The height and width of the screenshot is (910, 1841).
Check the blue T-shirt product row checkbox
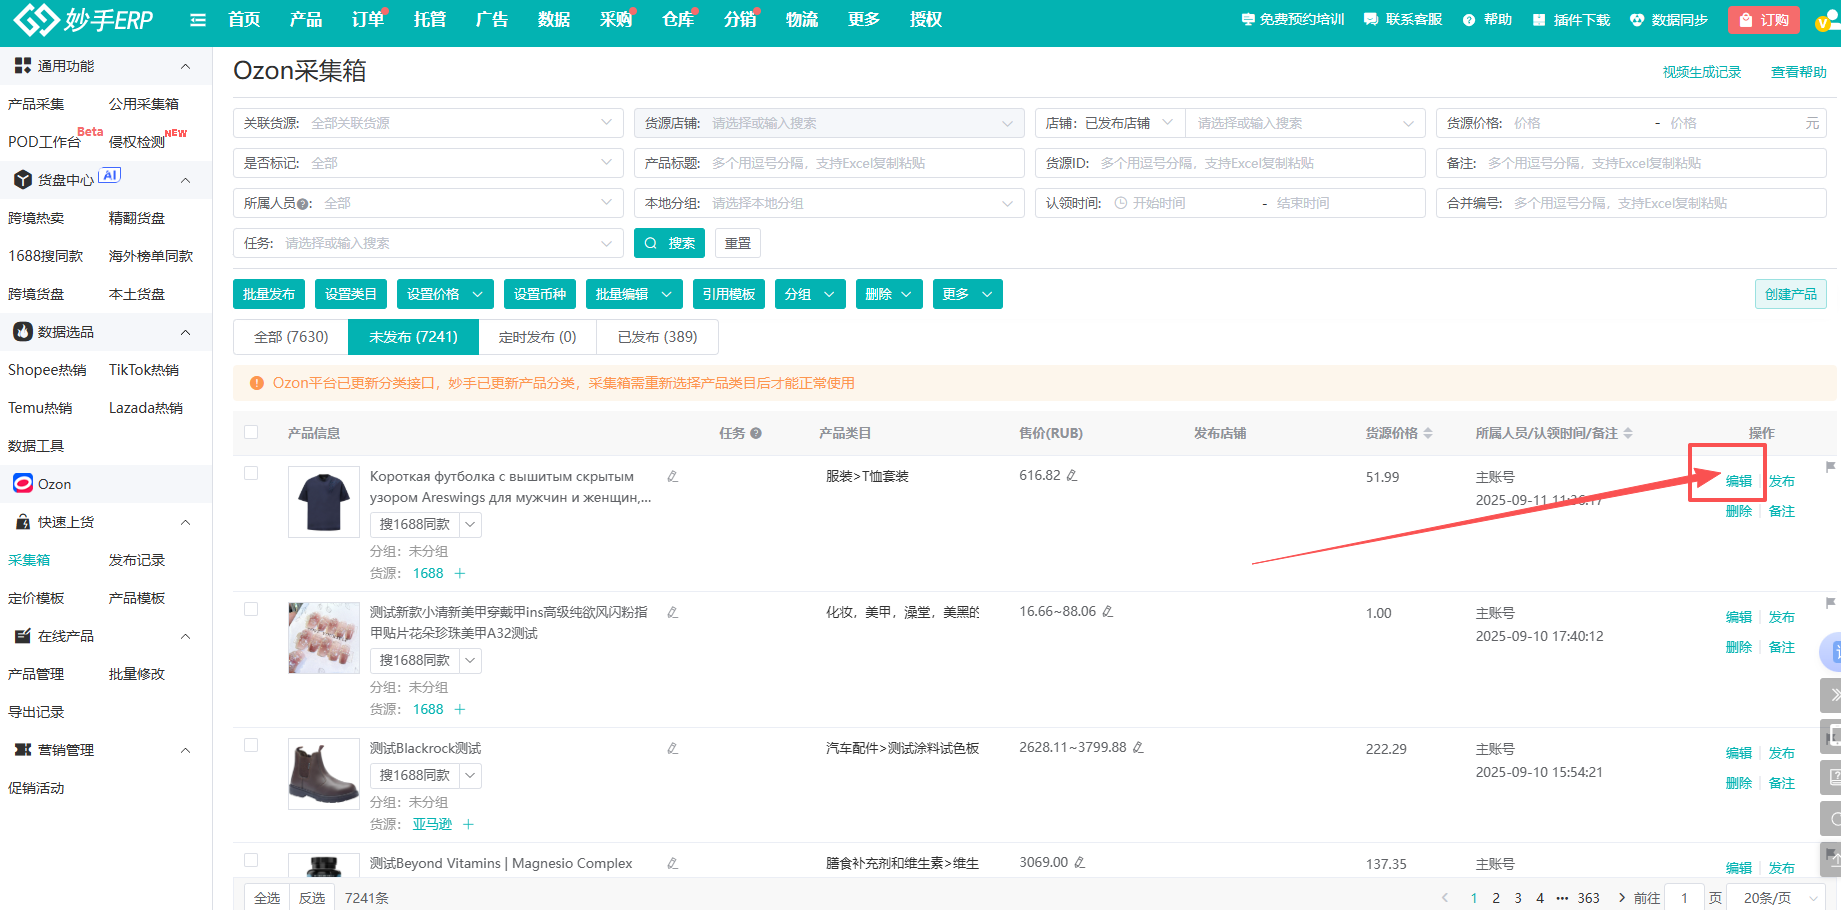point(251,474)
